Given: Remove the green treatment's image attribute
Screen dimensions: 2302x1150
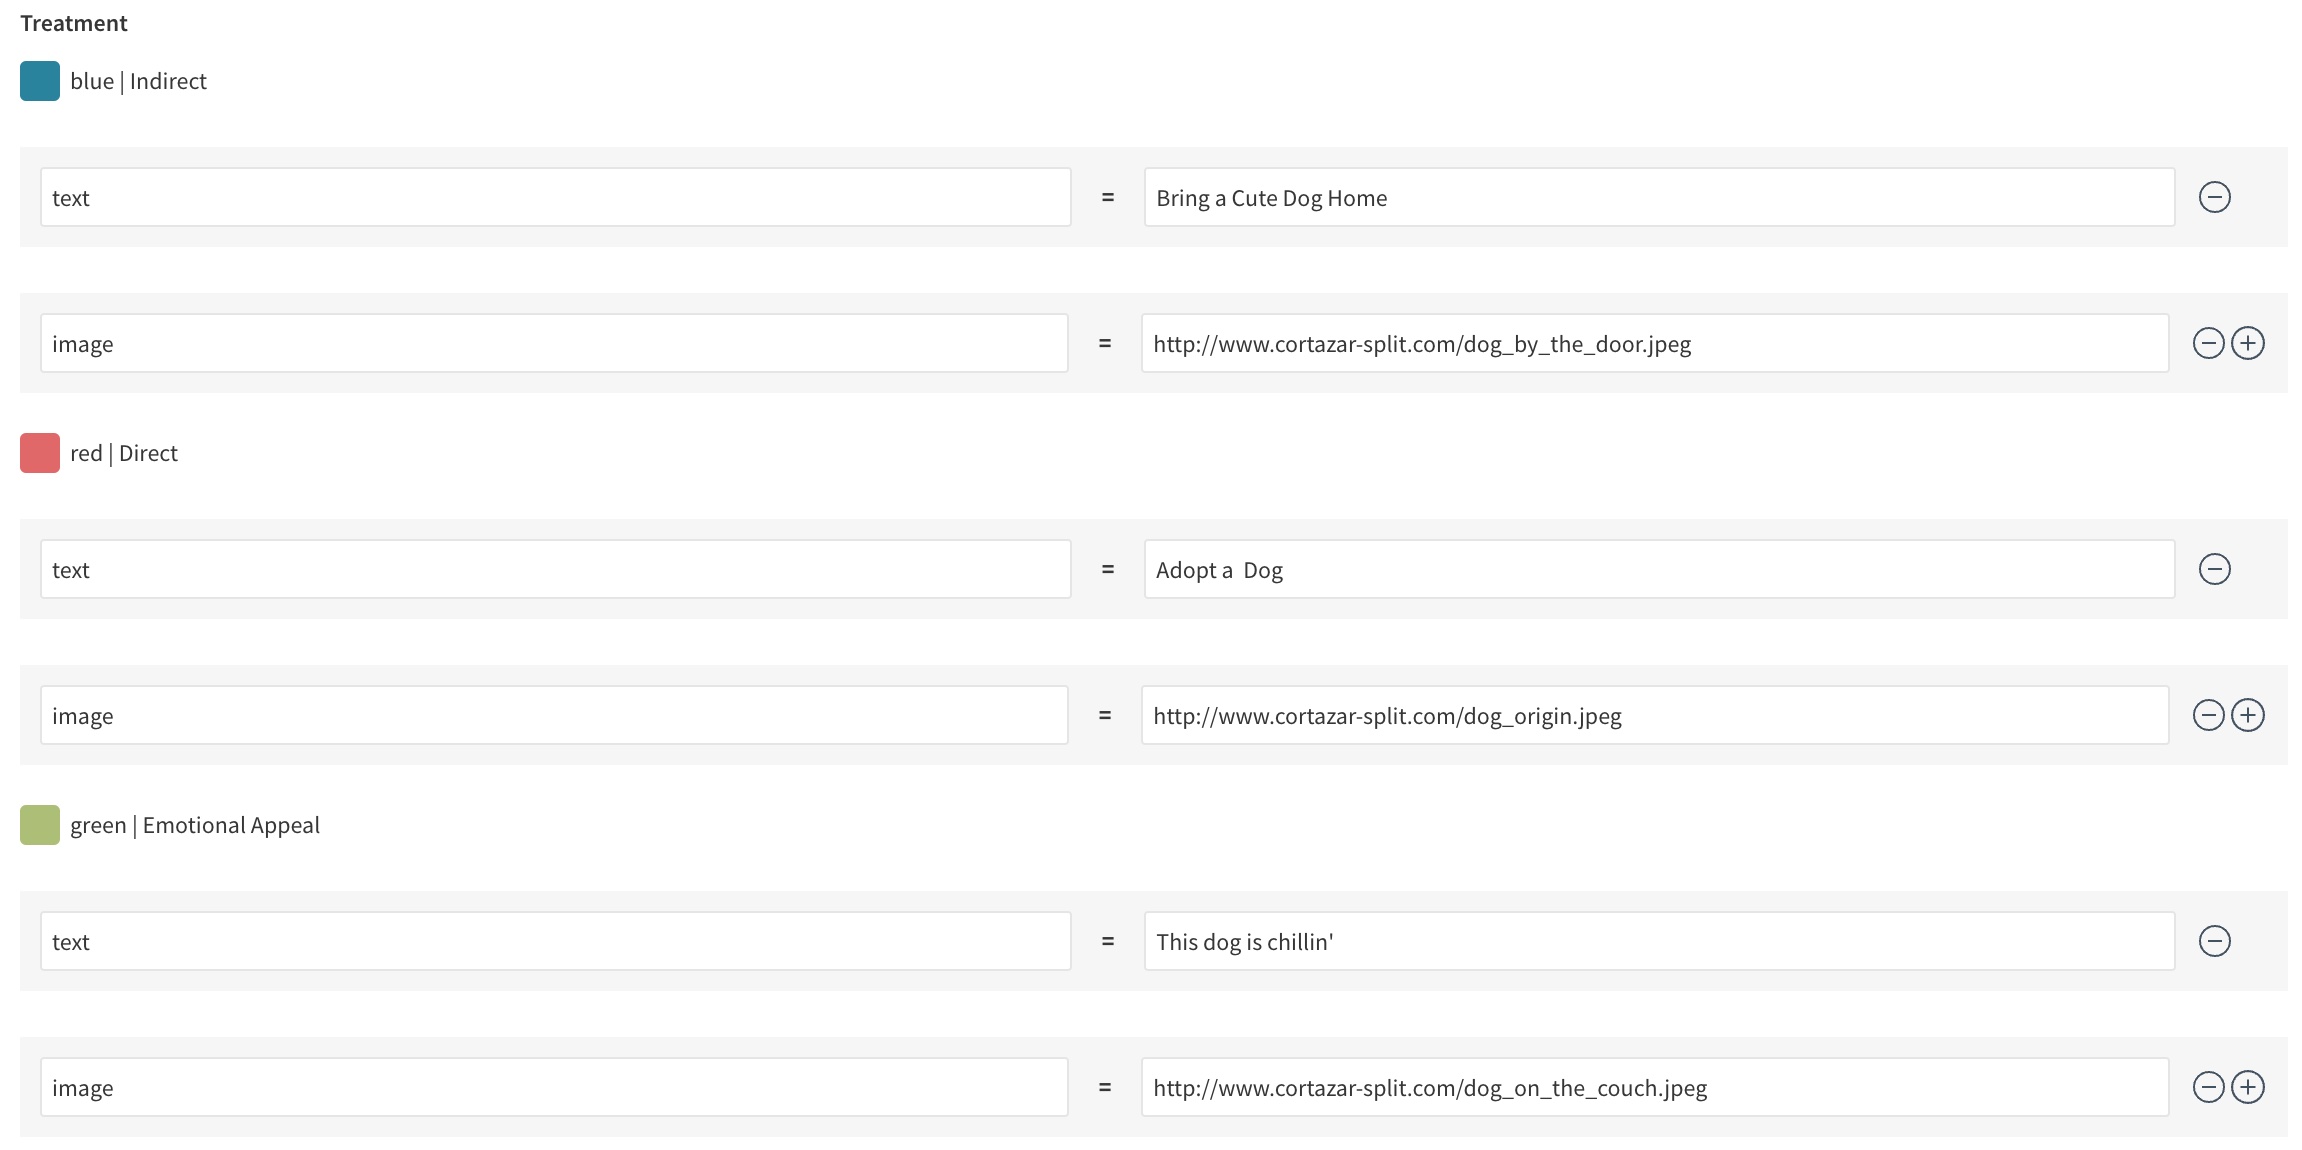Looking at the screenshot, I should coord(2208,1087).
